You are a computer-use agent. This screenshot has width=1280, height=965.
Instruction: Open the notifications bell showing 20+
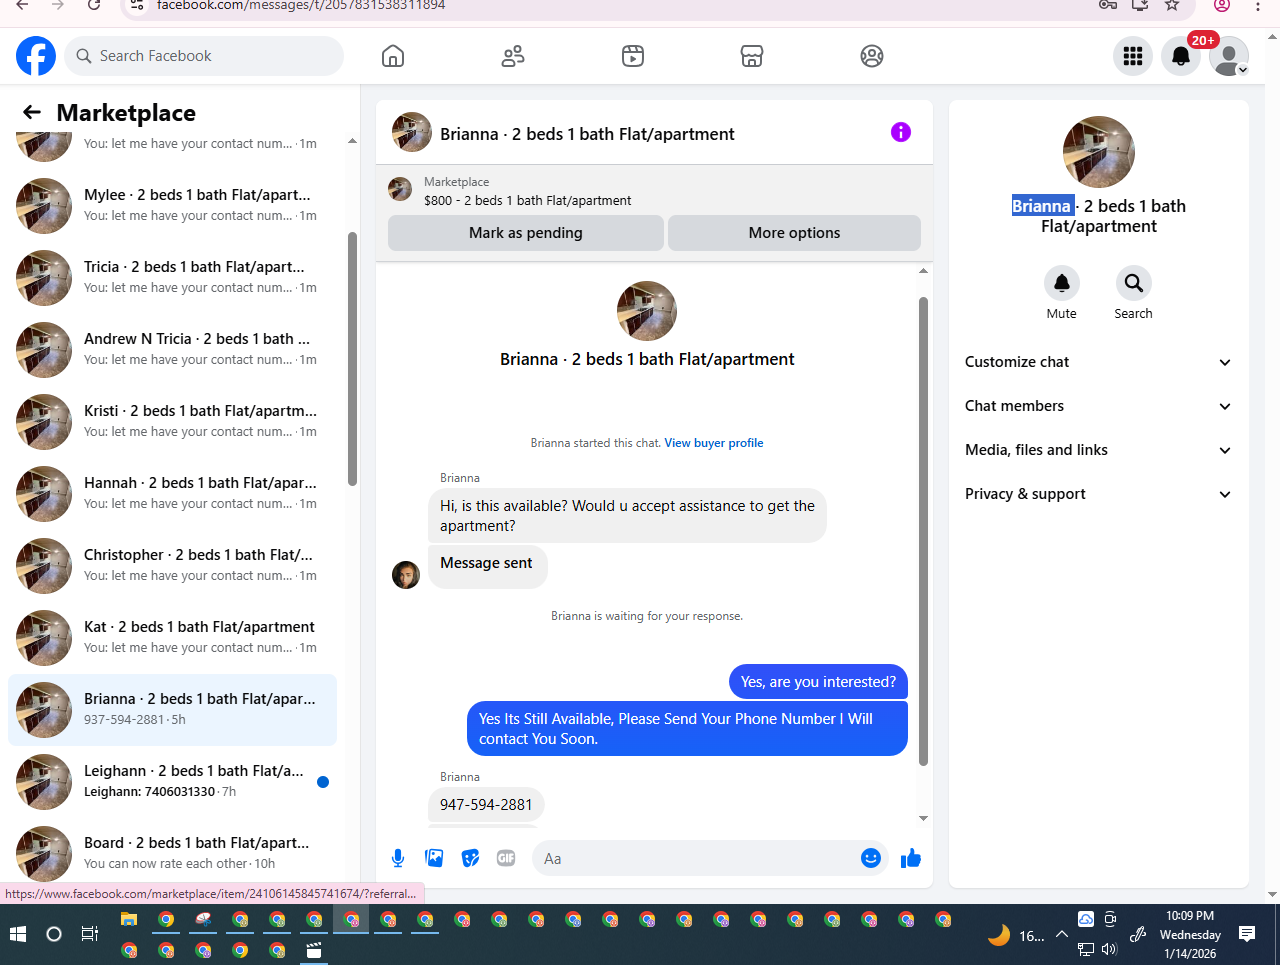[1181, 56]
